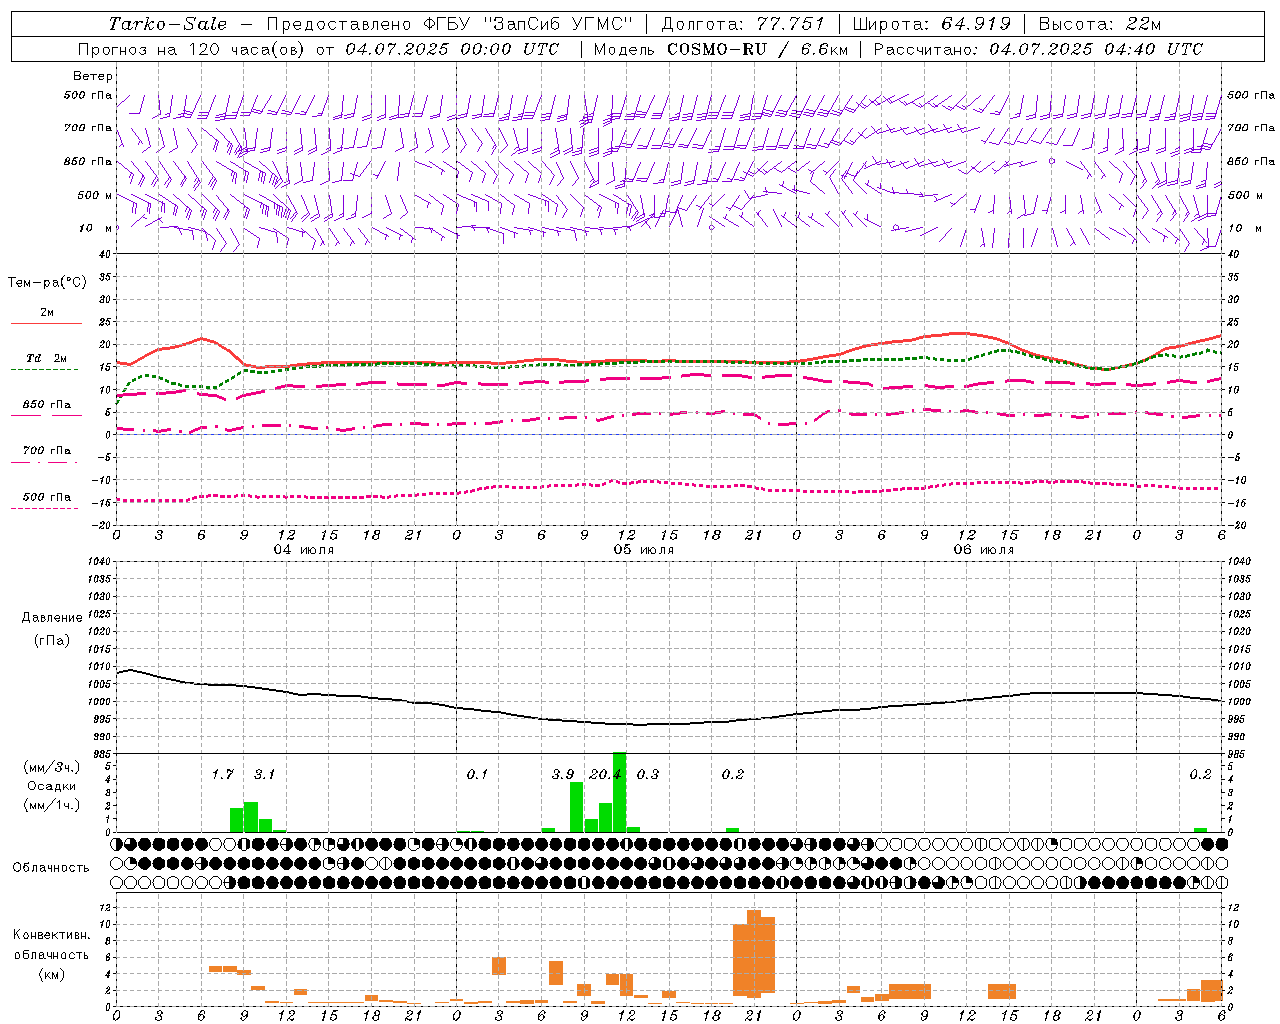Click the "(мм/1ч.)" units label
1280x1024 pixels.
click(52, 805)
